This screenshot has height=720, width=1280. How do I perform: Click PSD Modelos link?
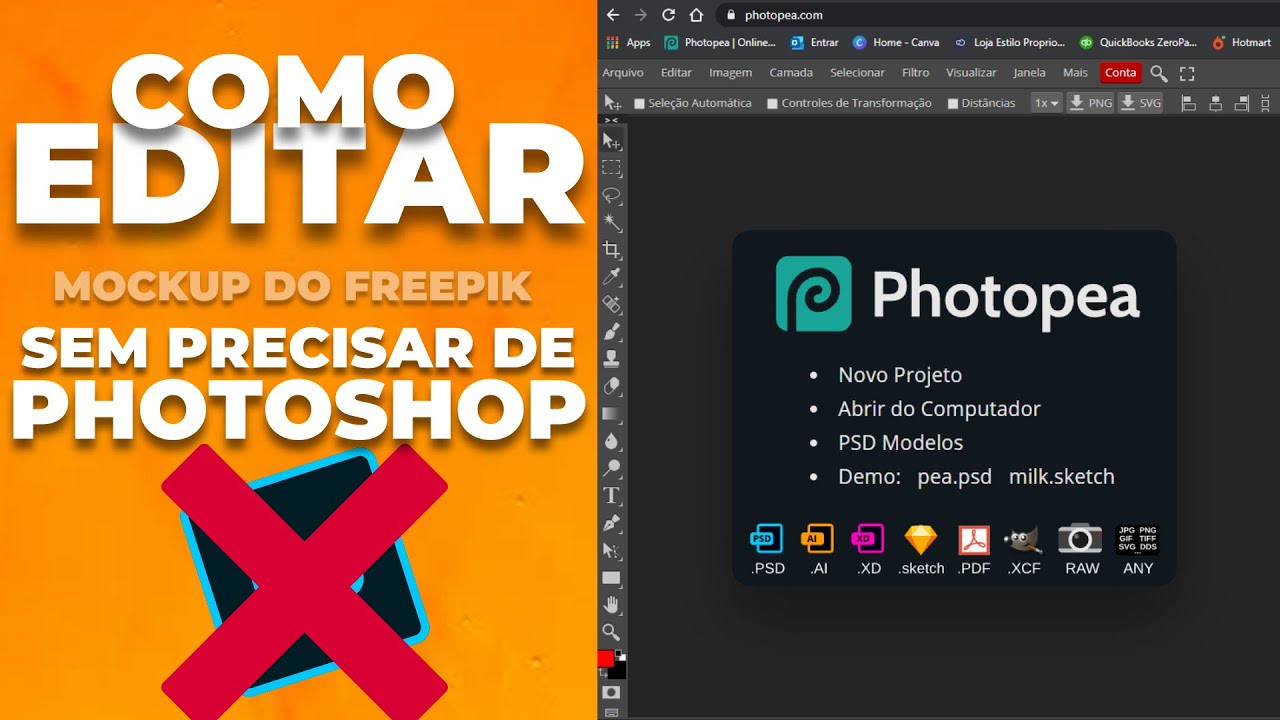[901, 443]
